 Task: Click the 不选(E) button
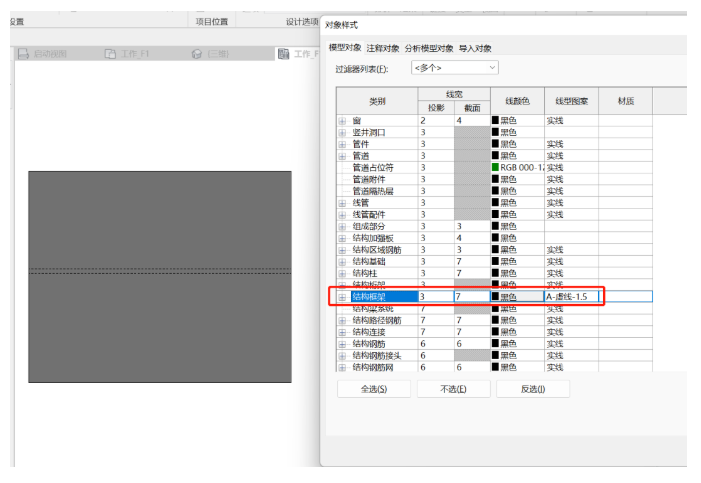(454, 389)
